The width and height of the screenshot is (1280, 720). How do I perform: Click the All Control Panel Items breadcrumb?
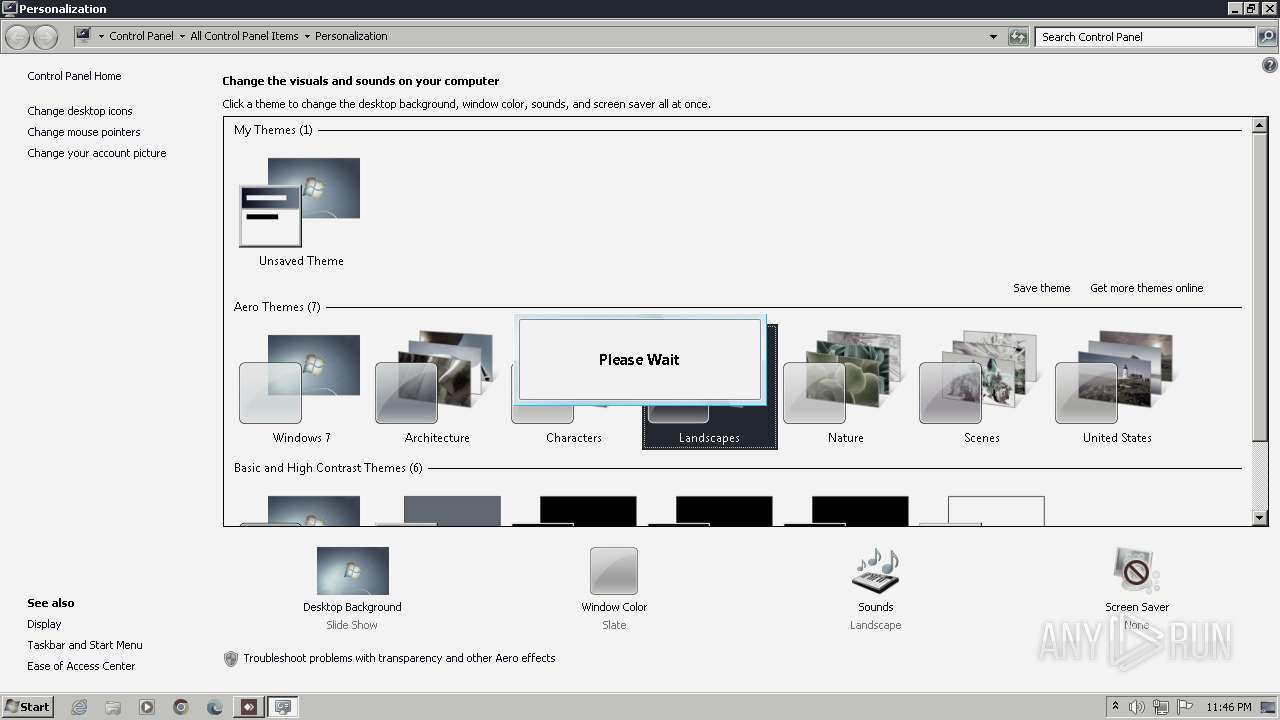pyautogui.click(x=244, y=36)
